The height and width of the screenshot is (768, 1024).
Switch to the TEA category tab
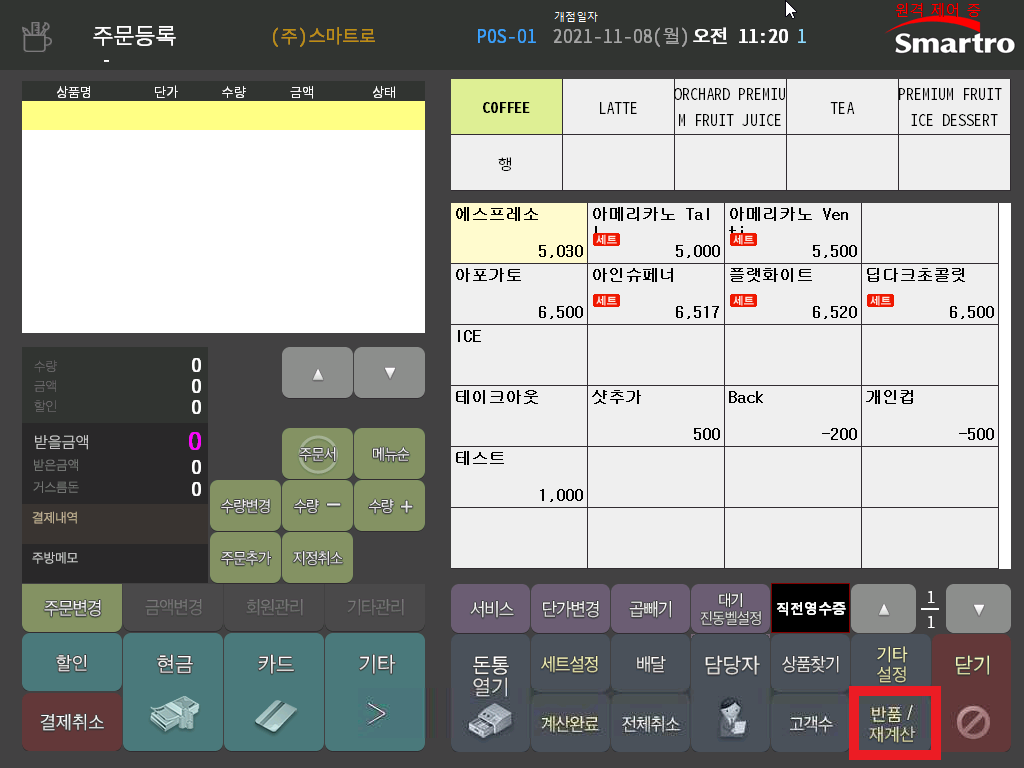pyautogui.click(x=842, y=108)
